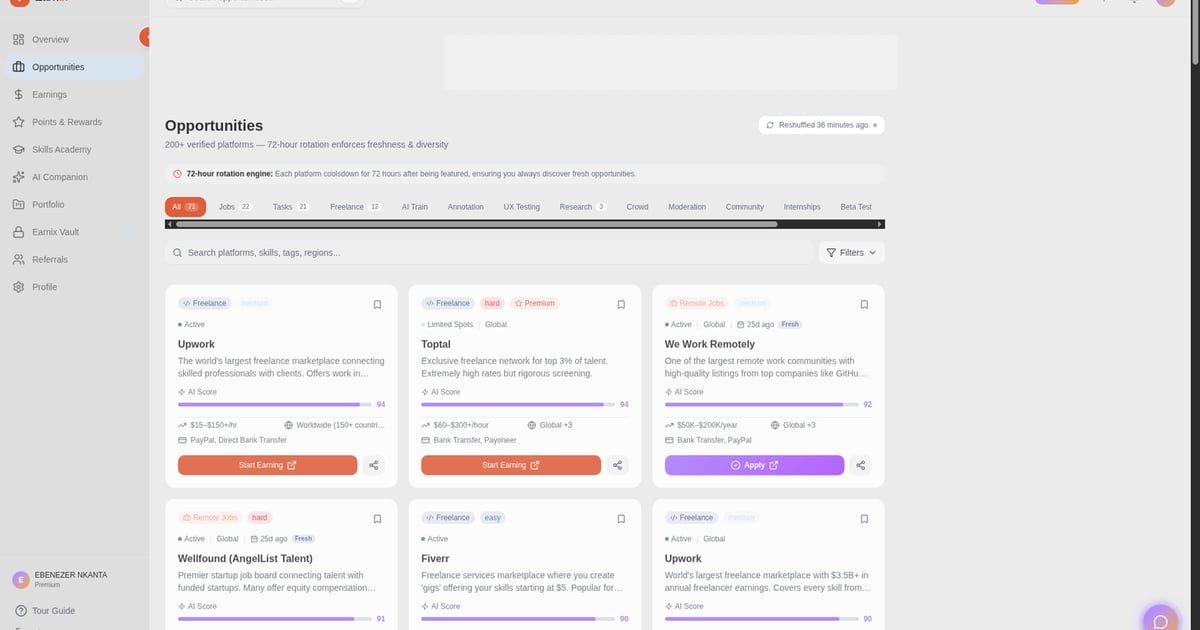
Task: Filter by the Freelance tab
Action: pyautogui.click(x=355, y=207)
